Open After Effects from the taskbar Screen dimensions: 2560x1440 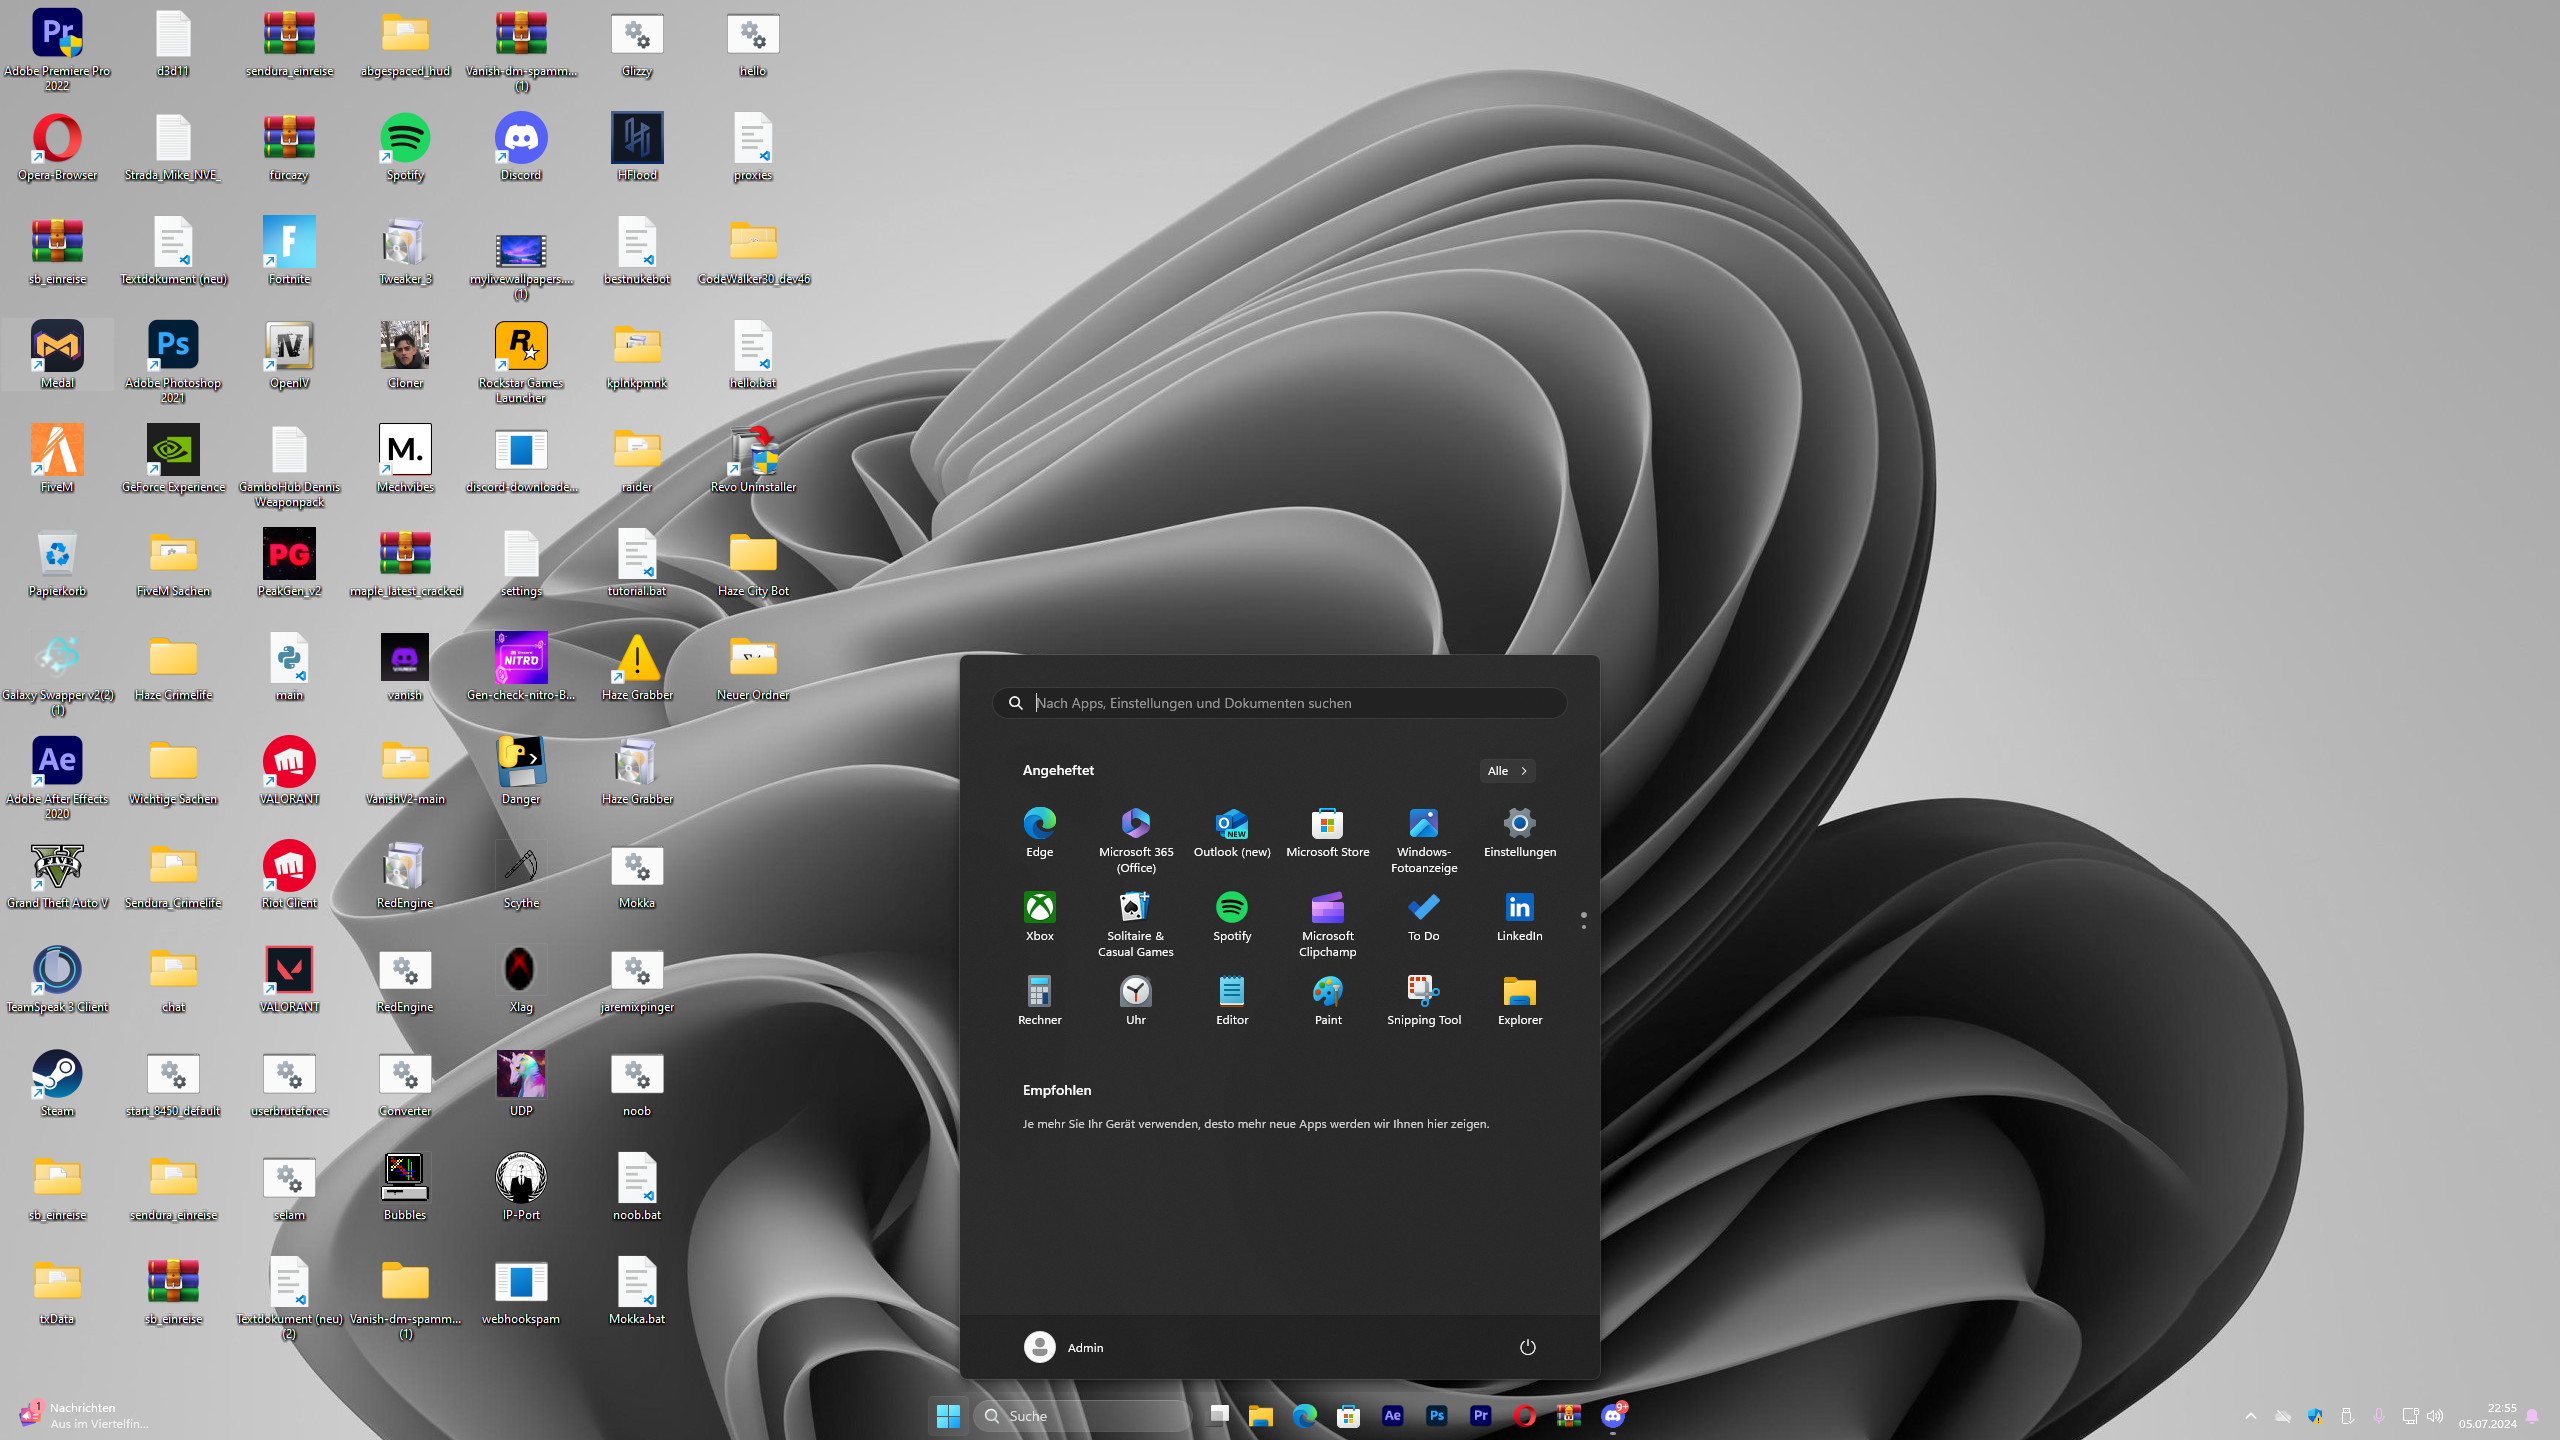1392,1415
